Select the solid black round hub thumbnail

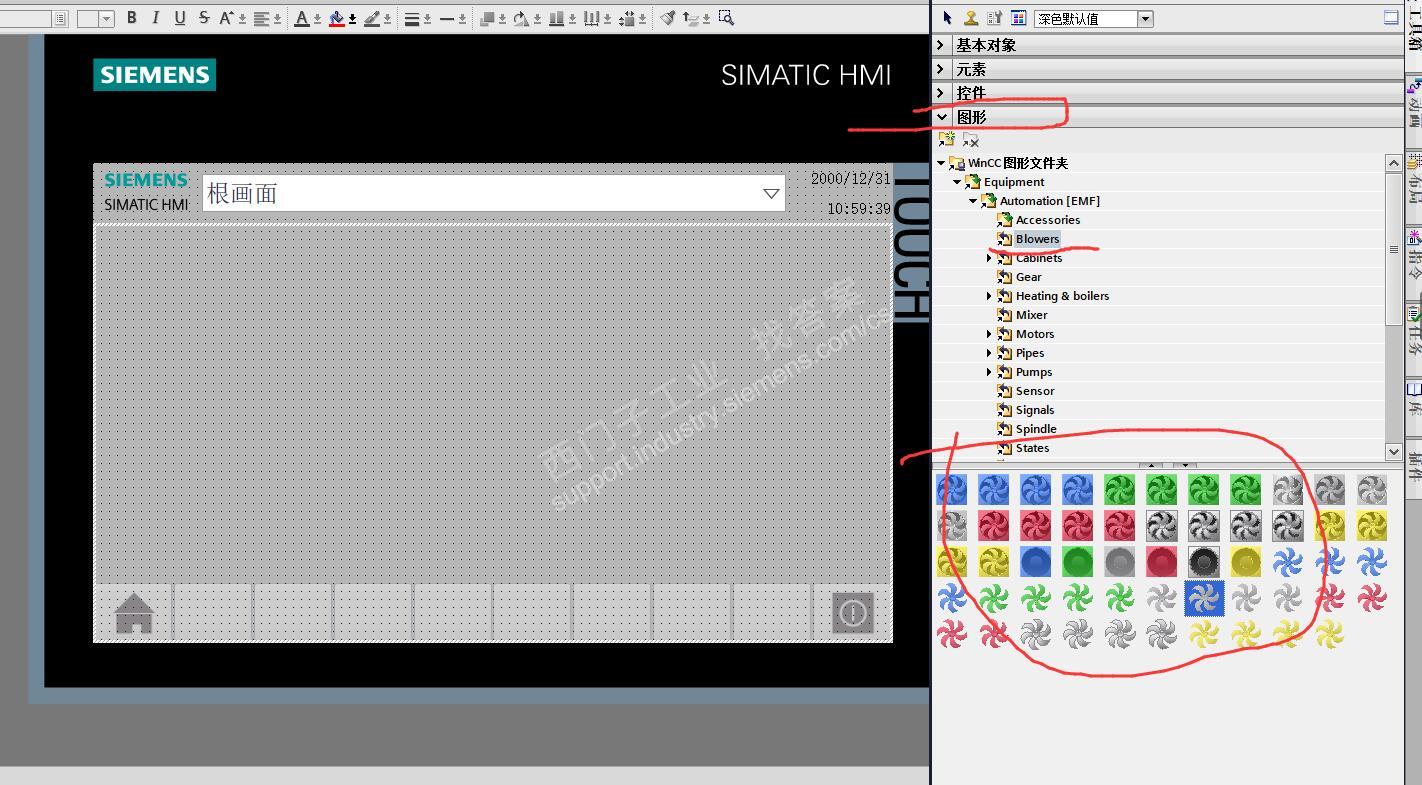point(1203,562)
